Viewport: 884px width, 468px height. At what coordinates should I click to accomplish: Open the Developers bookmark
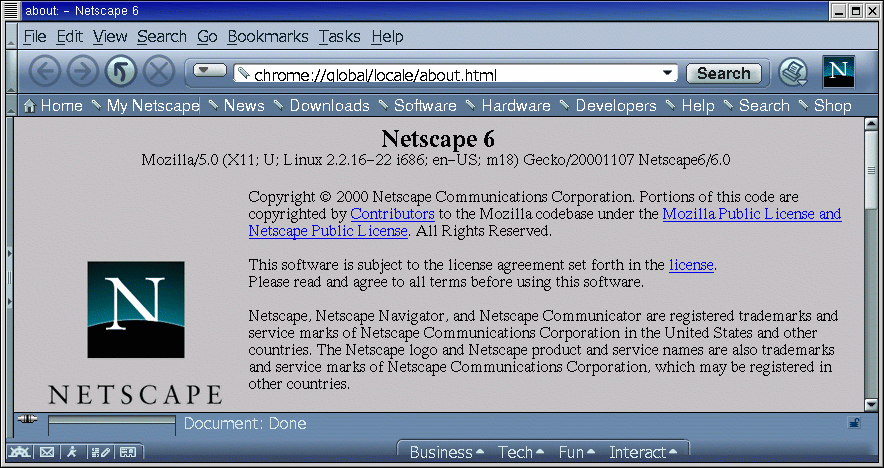point(608,105)
